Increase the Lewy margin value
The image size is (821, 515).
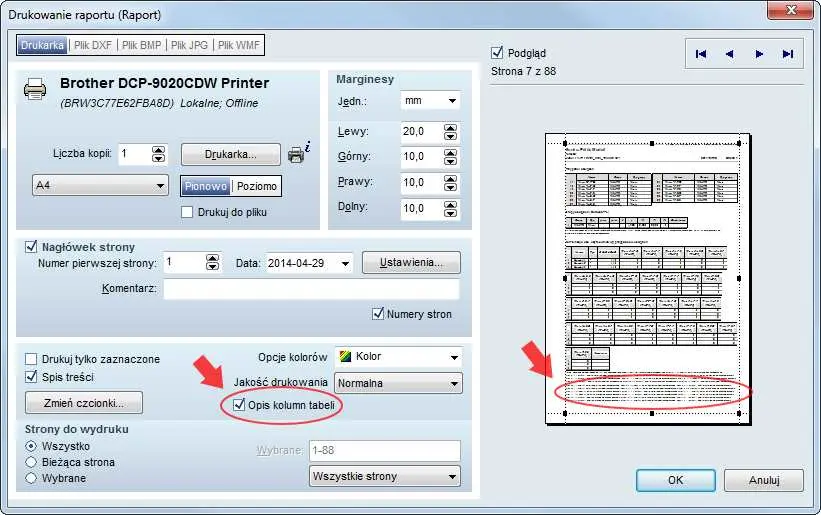tap(452, 126)
